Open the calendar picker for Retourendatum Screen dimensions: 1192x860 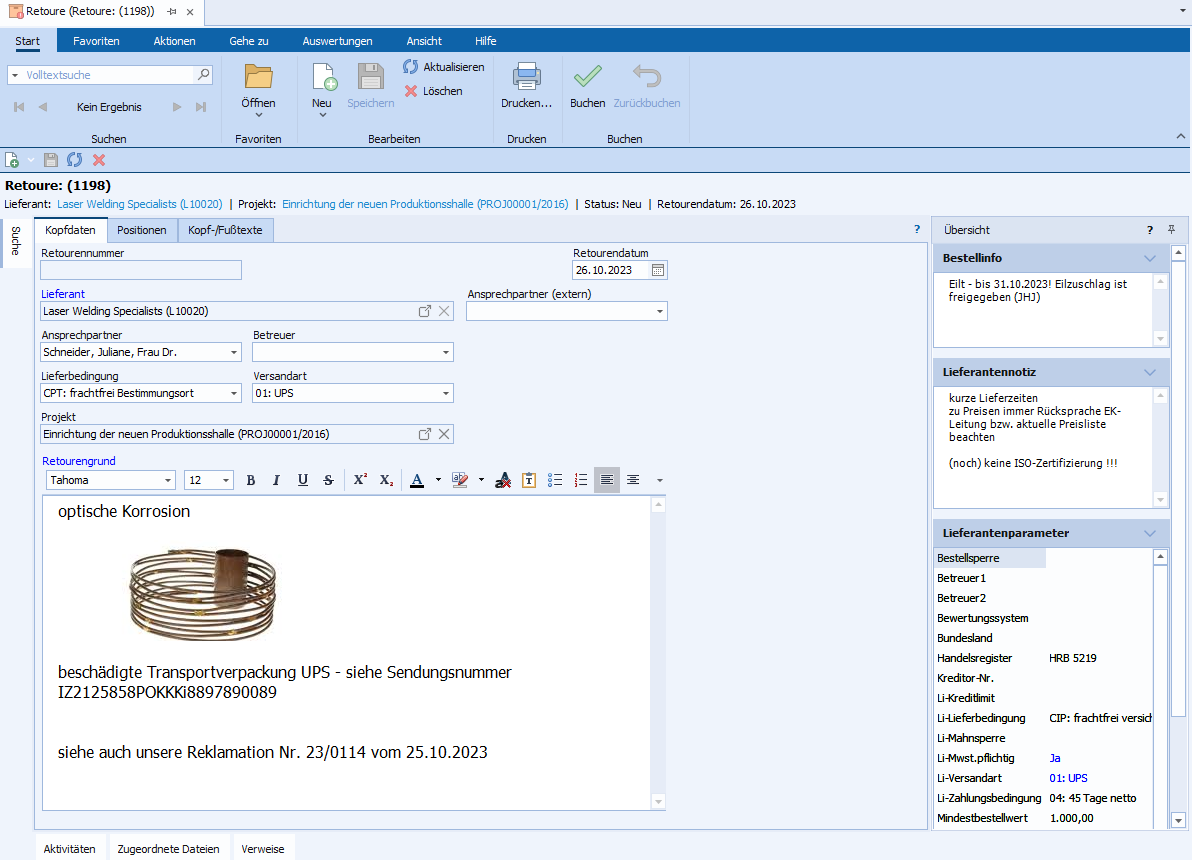(657, 270)
